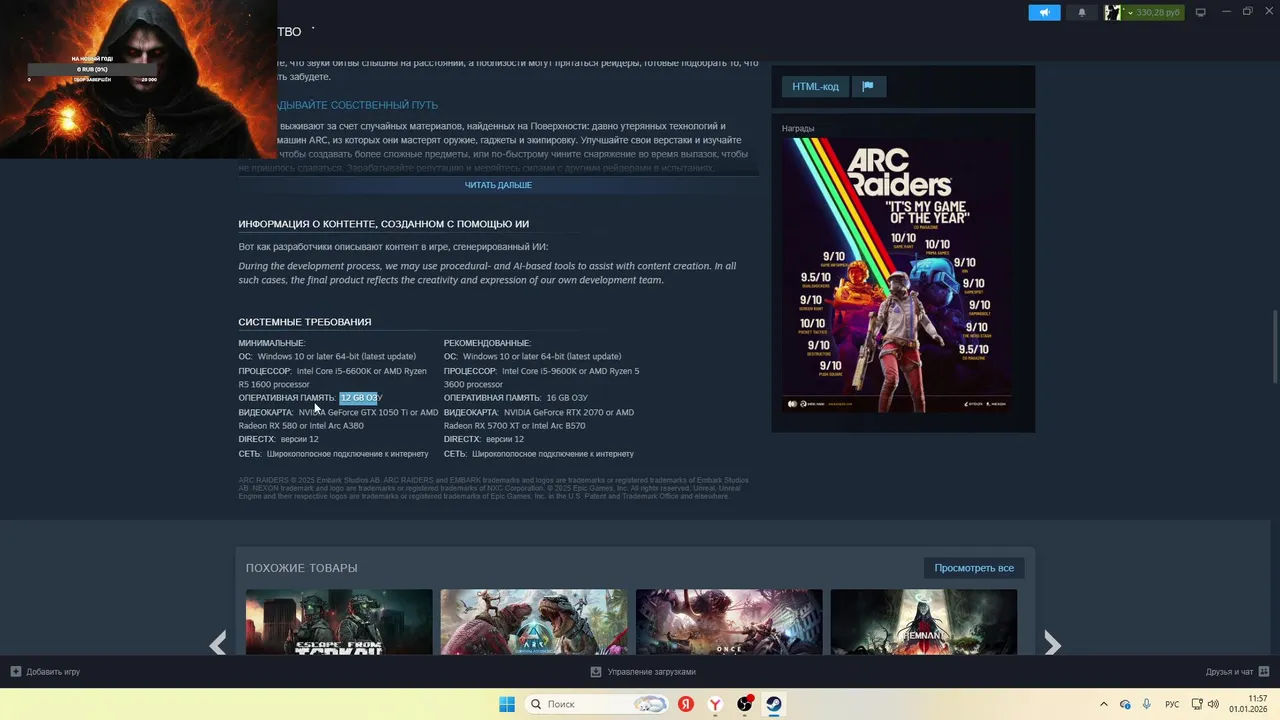This screenshot has width=1280, height=720.
Task: Click the Steam profile avatar
Action: tap(1112, 13)
